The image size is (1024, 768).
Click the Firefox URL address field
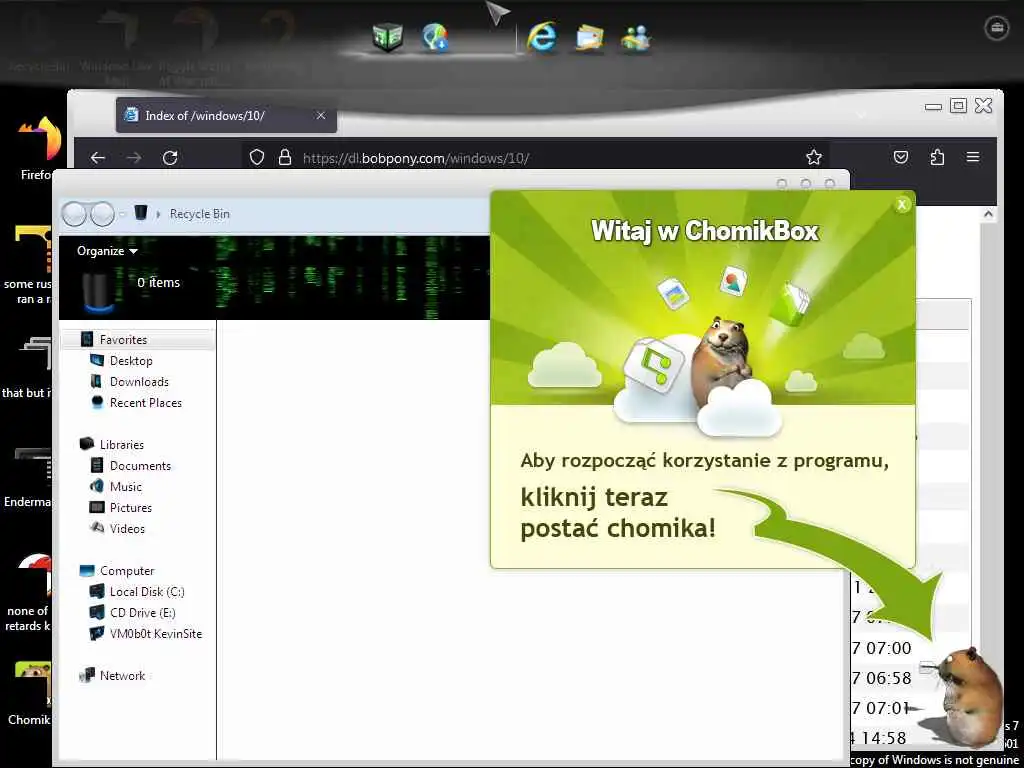coord(536,157)
